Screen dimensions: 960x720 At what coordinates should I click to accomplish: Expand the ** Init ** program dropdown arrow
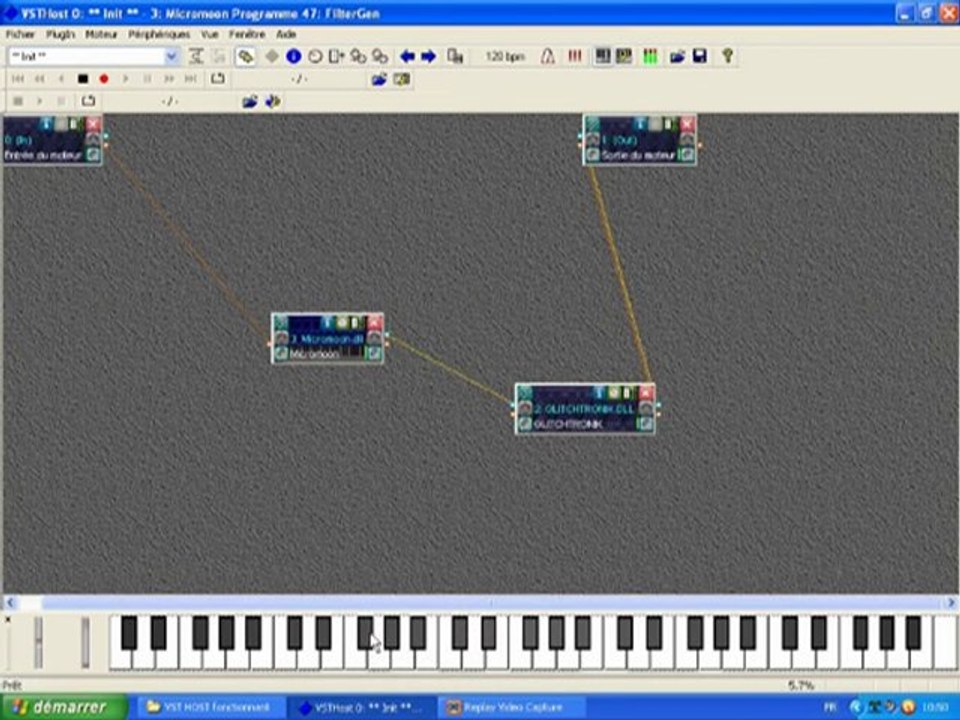click(x=172, y=56)
